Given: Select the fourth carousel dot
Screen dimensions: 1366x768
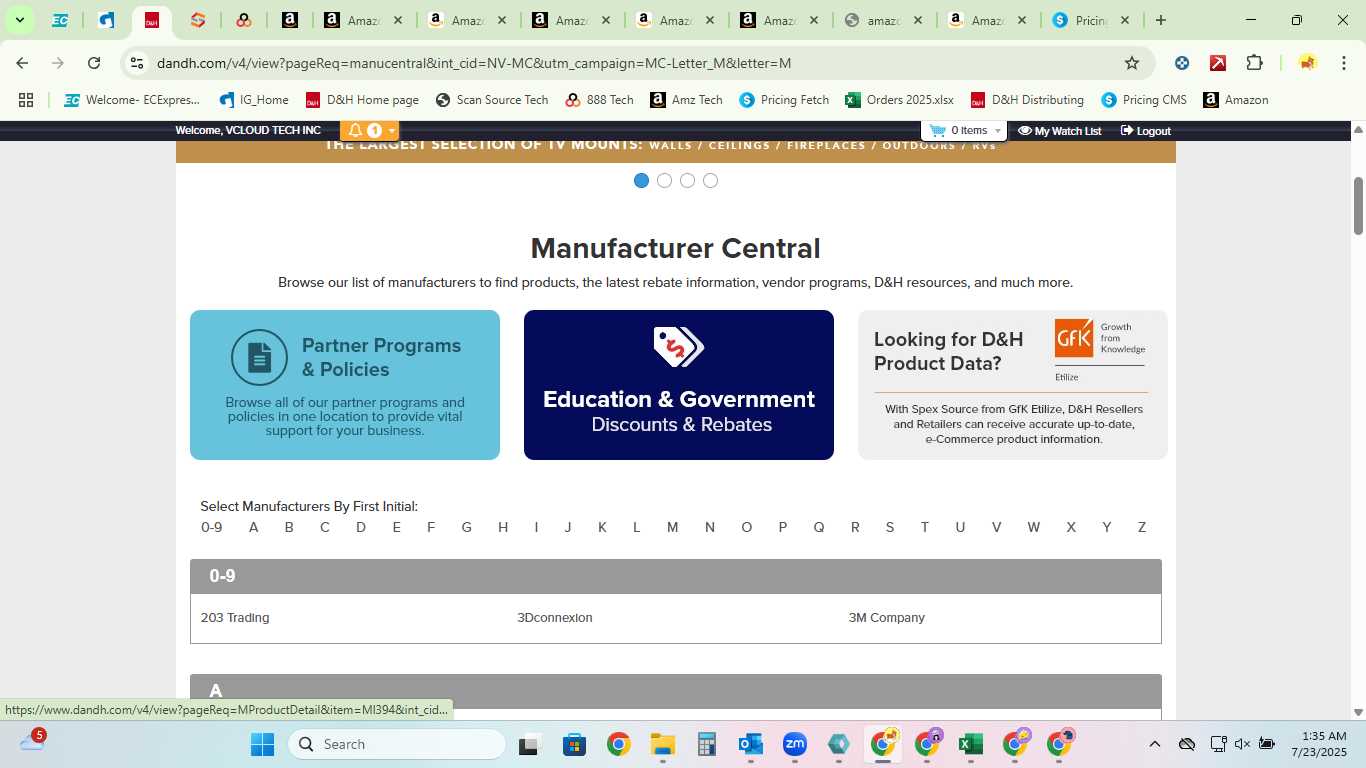Looking at the screenshot, I should (710, 181).
